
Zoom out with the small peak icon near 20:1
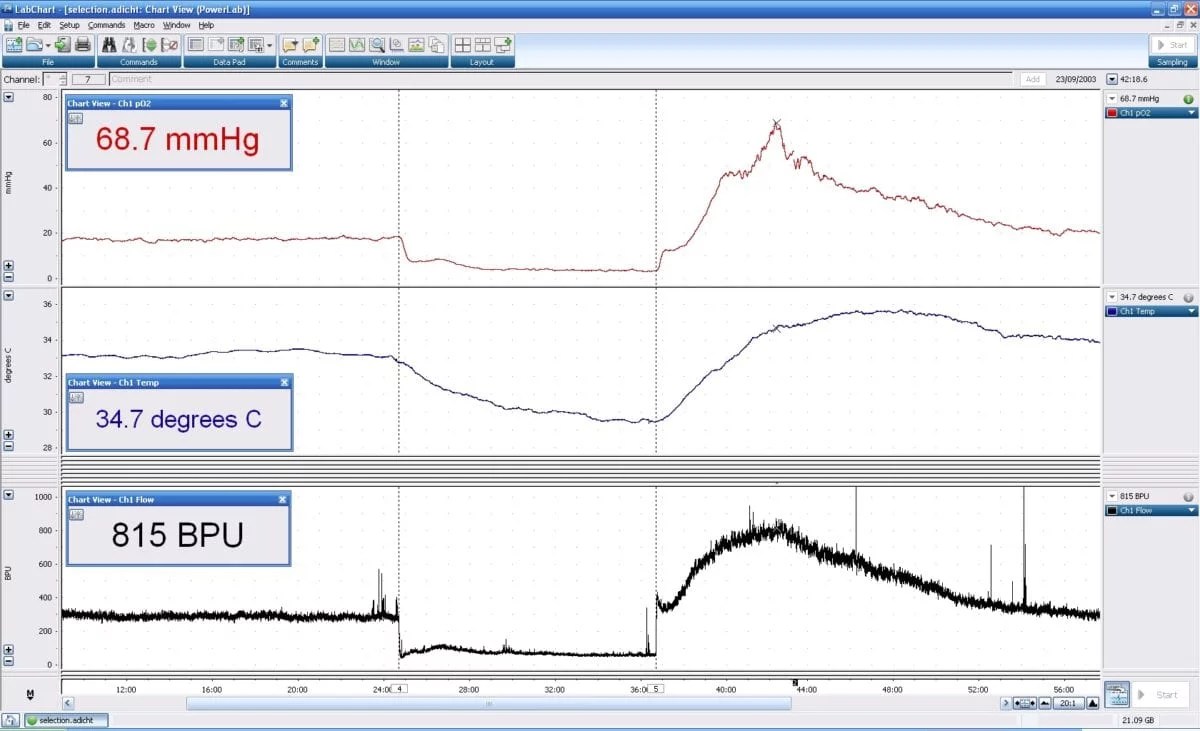tap(1044, 703)
